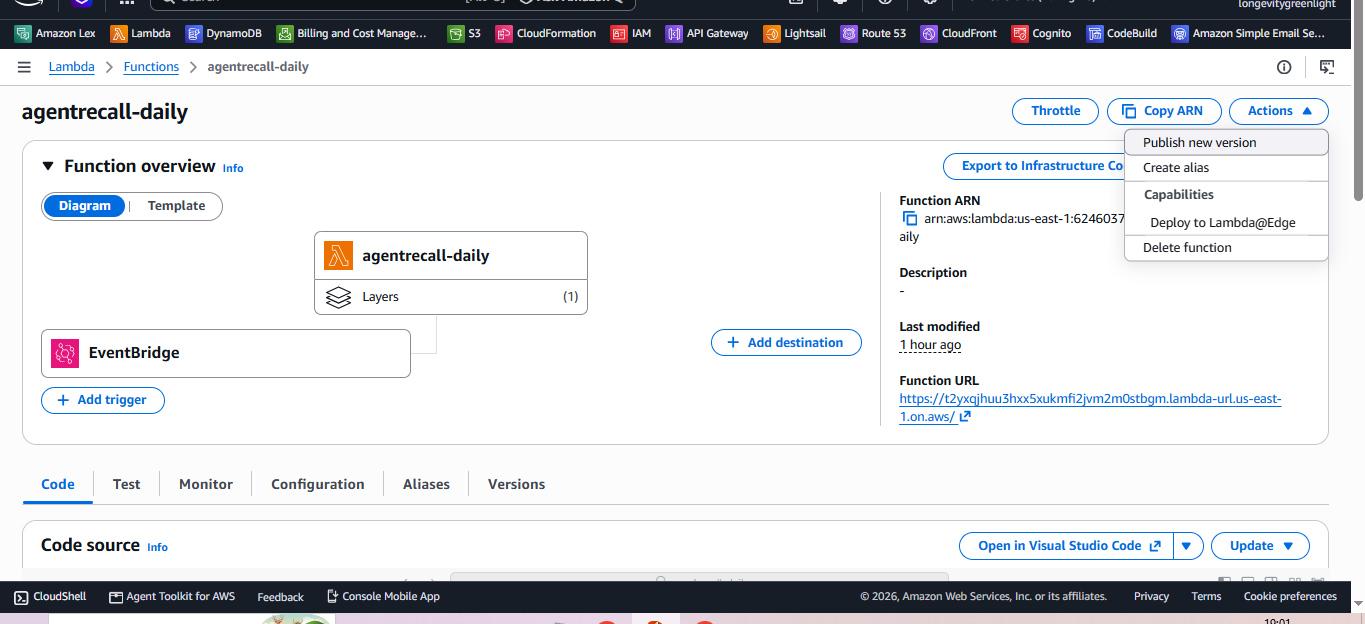Image resolution: width=1365 pixels, height=624 pixels.
Task: Click the Layers stack icon
Action: (x=339, y=297)
